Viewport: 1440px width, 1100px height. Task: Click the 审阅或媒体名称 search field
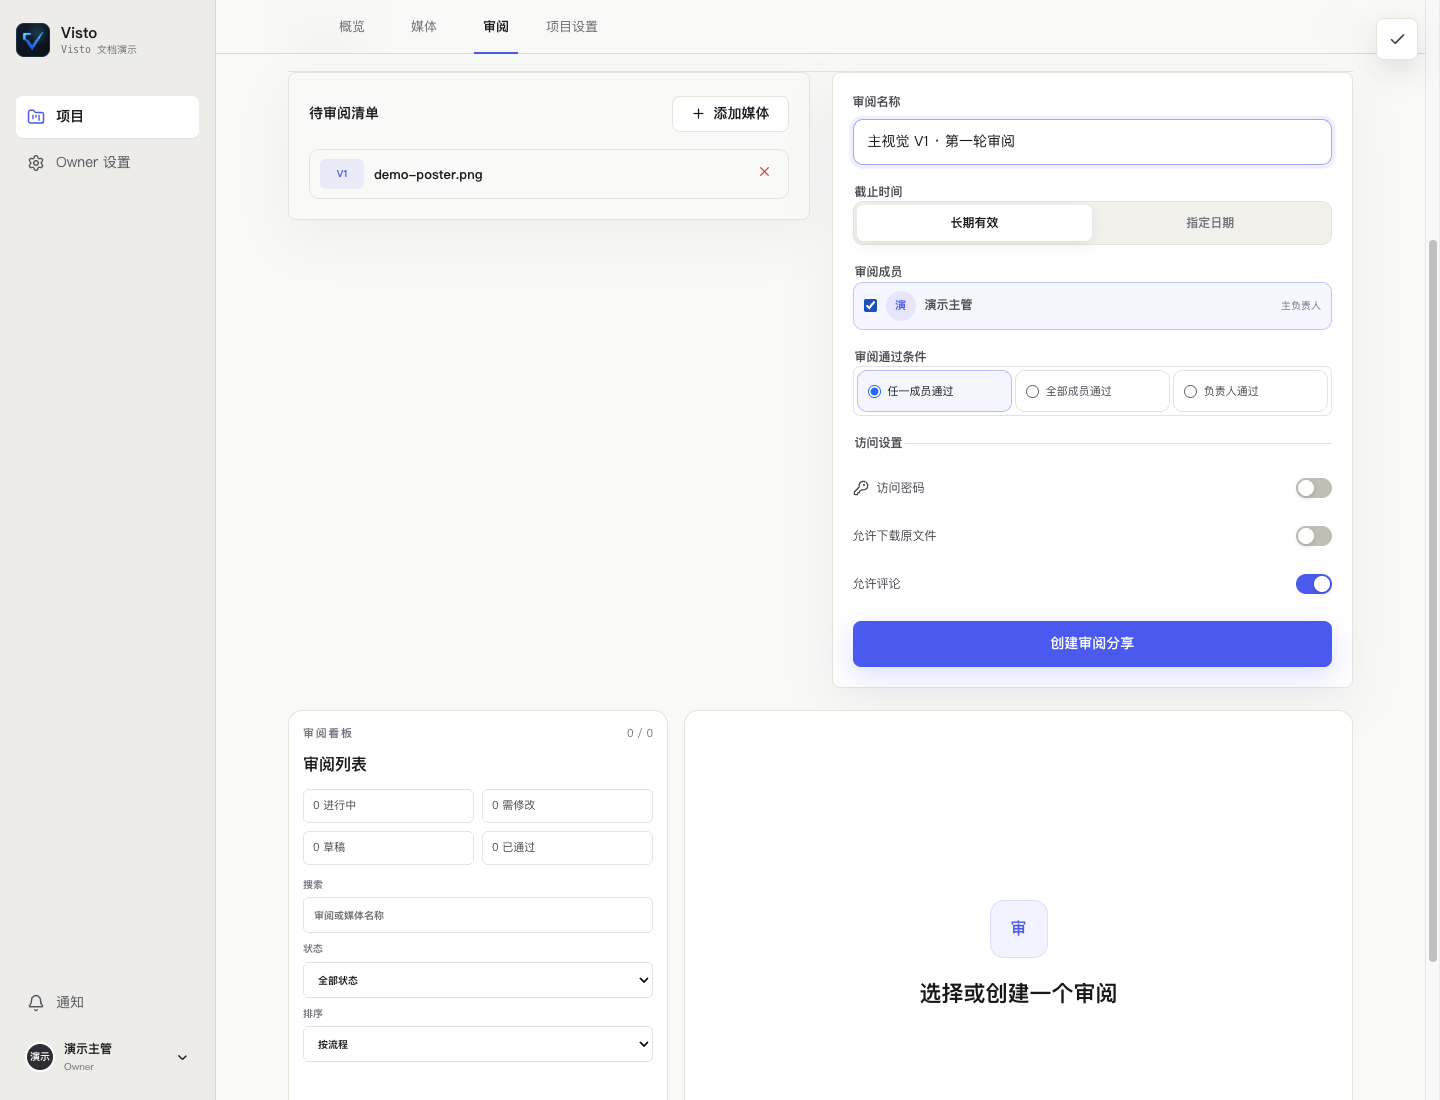(x=478, y=915)
